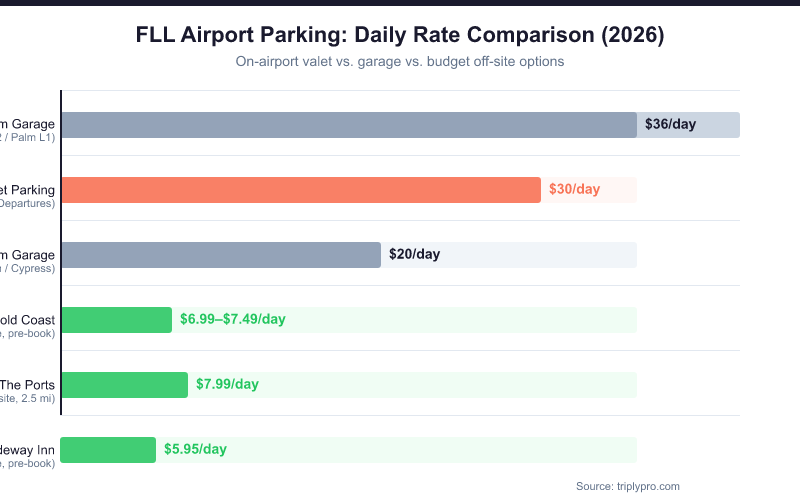
Task: Select the gray bar for the $20/day rate
Action: click(x=220, y=255)
